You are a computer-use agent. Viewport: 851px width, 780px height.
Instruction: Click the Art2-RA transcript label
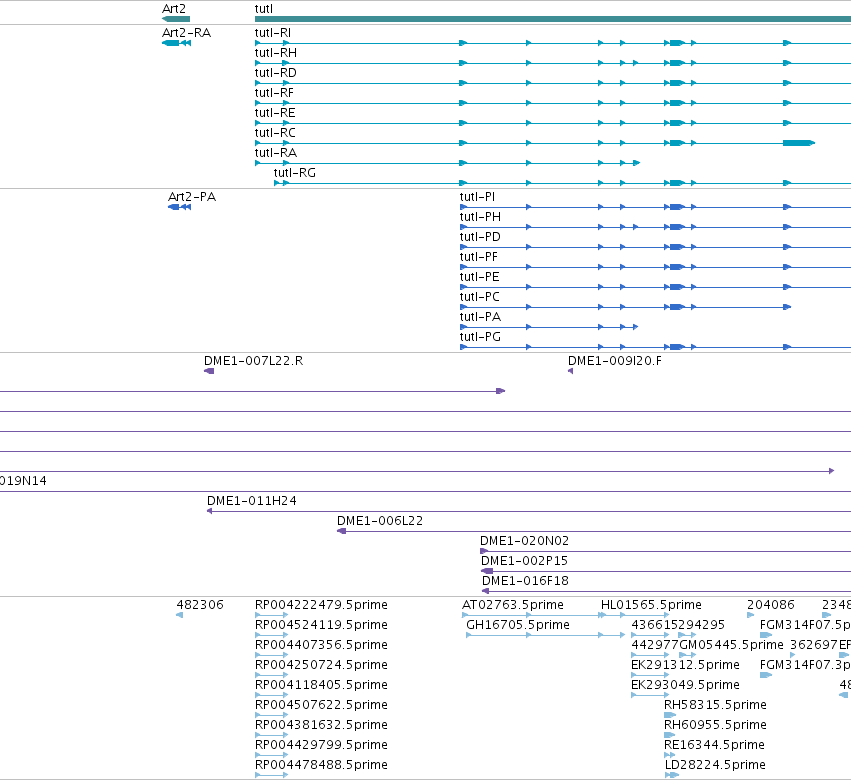tap(186, 33)
